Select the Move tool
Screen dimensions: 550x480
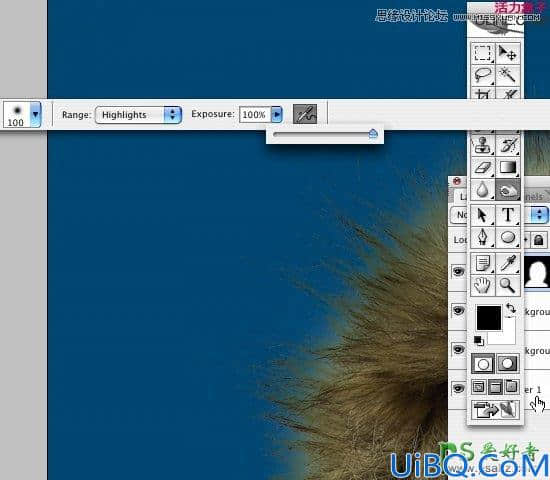click(508, 53)
